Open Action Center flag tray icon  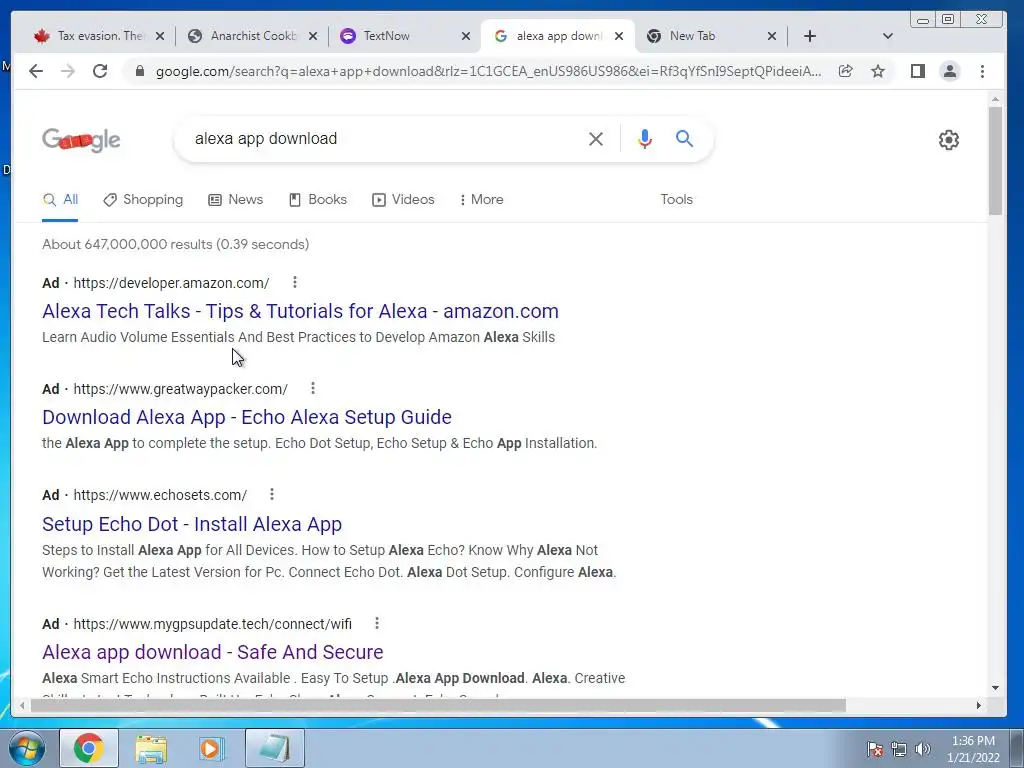pyautogui.click(x=875, y=749)
